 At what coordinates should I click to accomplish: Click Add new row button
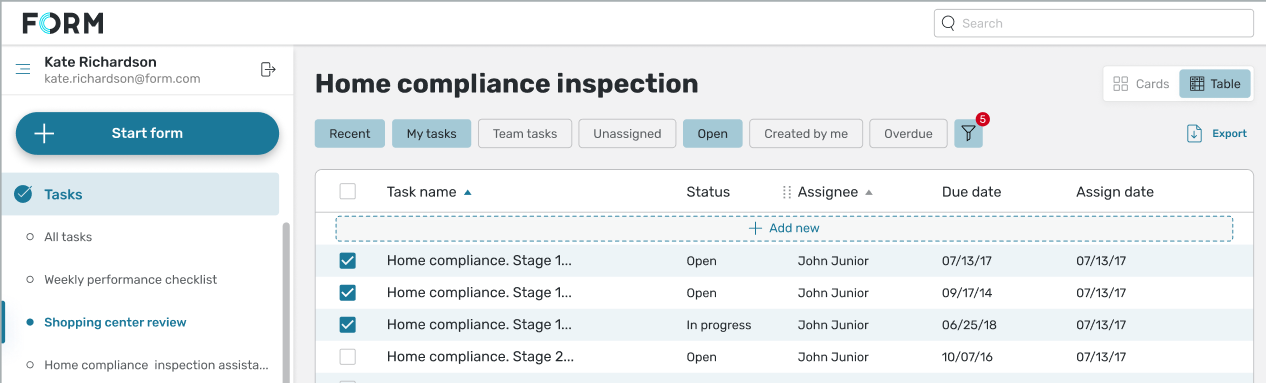(x=784, y=228)
